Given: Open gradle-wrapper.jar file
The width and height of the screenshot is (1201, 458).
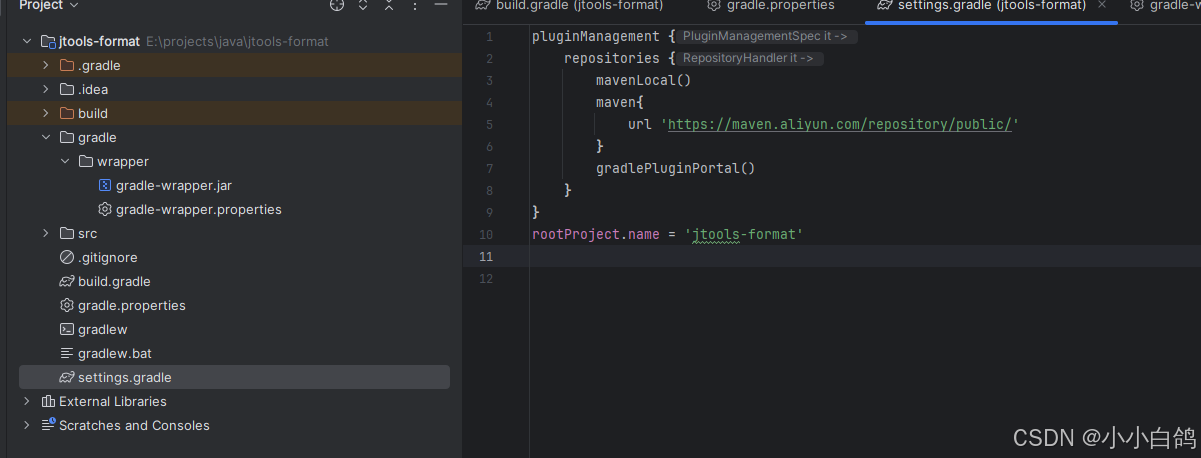Looking at the screenshot, I should click(174, 186).
